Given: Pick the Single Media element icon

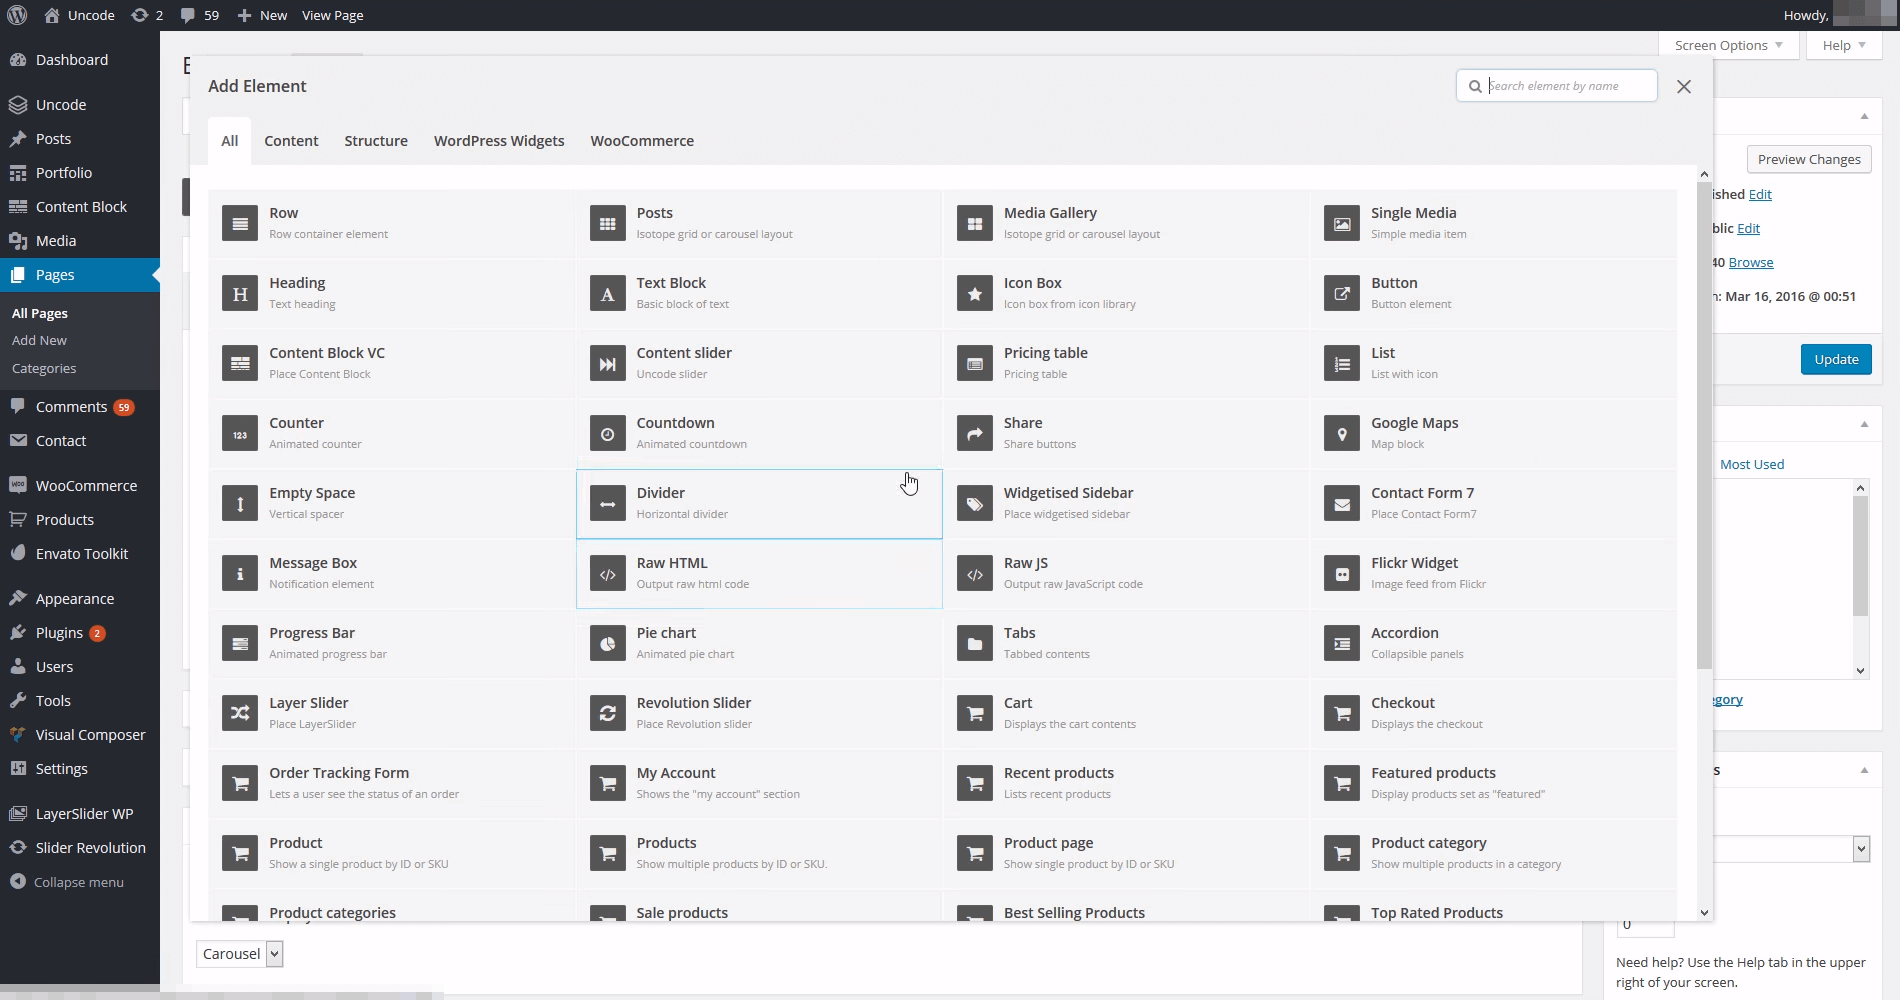Looking at the screenshot, I should pyautogui.click(x=1342, y=224).
